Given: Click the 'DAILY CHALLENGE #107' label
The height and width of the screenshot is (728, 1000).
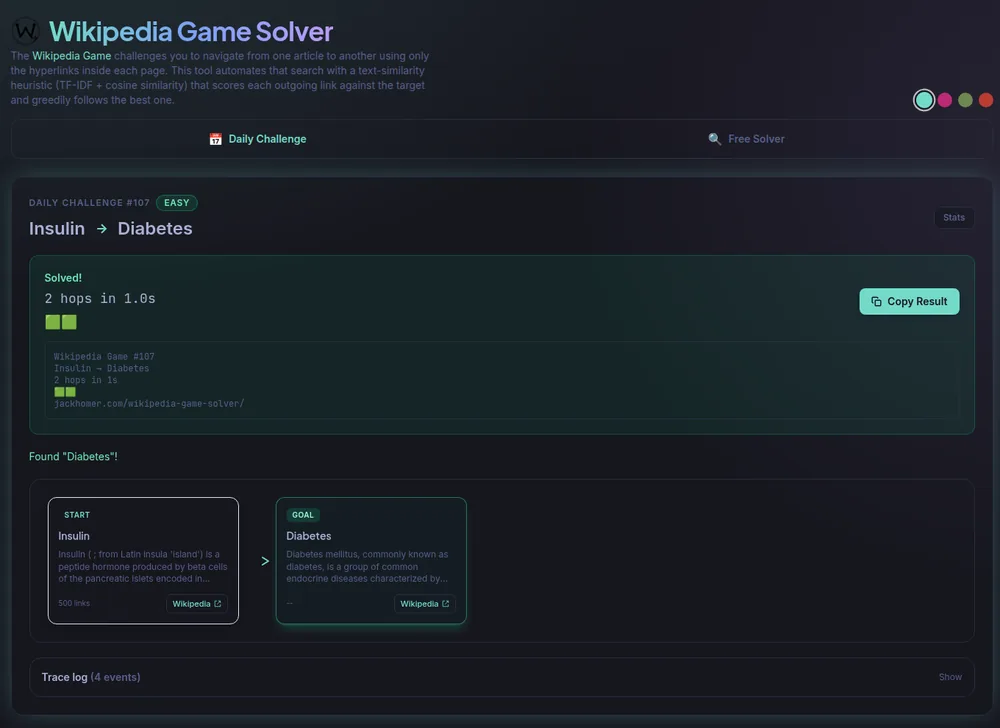Looking at the screenshot, I should coord(89,203).
